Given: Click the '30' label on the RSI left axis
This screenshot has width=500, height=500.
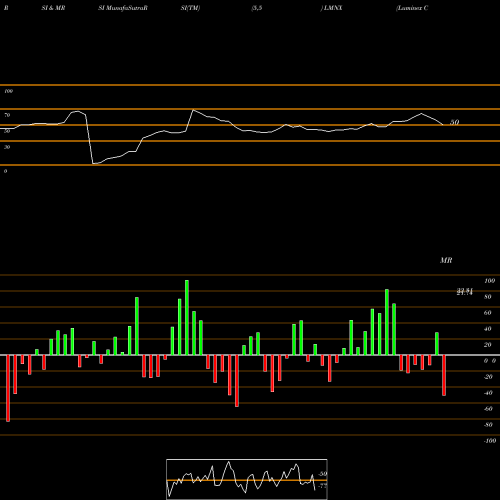Looking at the screenshot, I should 7,147.
